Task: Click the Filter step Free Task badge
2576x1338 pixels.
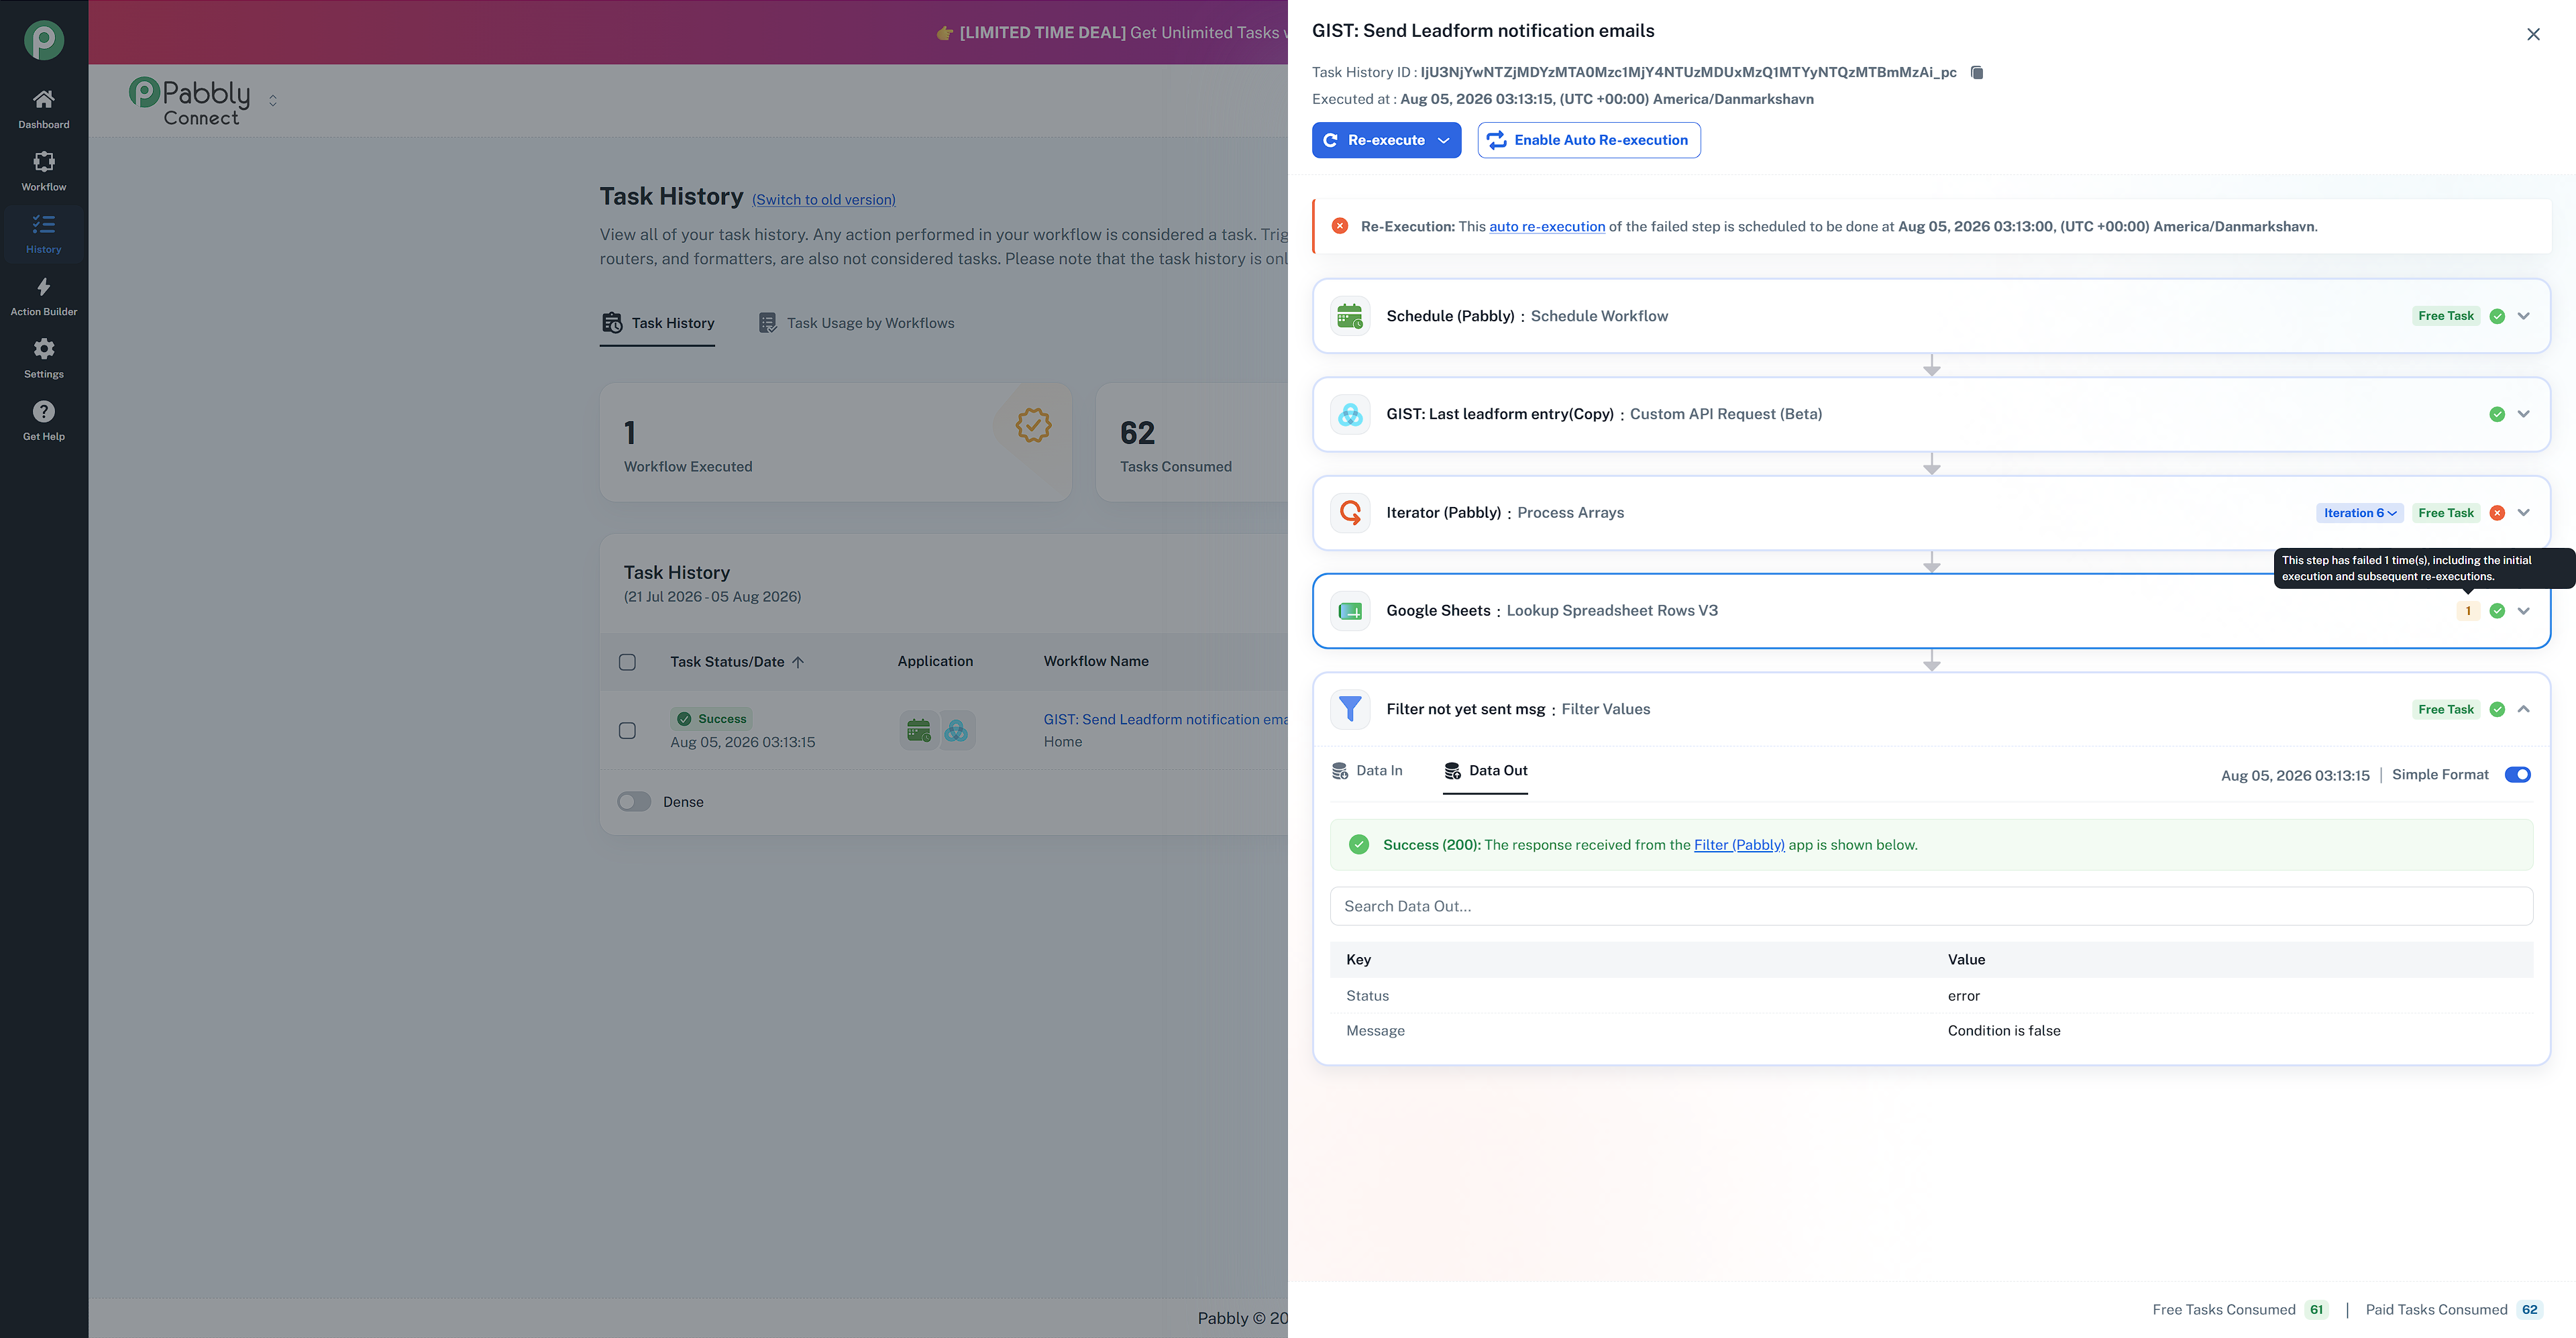Action: tap(2446, 709)
